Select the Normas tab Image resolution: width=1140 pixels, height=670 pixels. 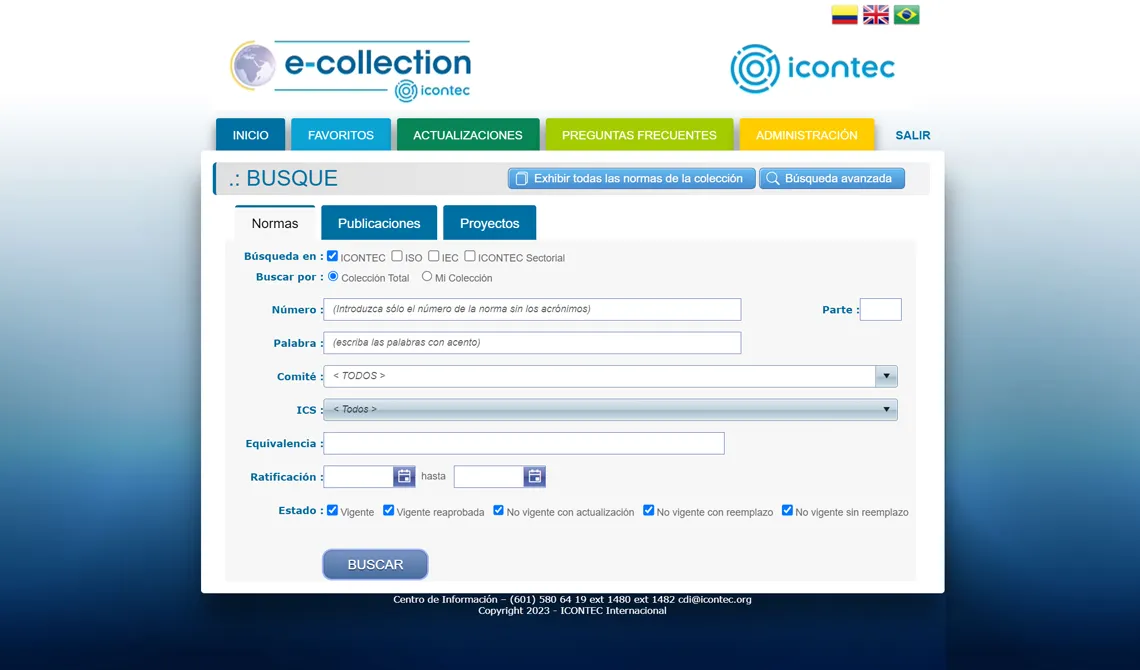[x=275, y=223]
